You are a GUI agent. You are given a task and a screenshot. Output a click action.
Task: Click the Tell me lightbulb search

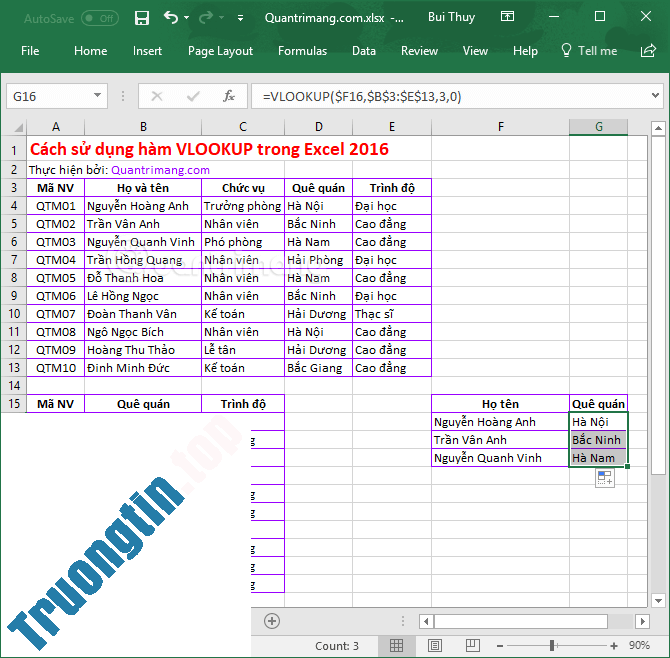[x=589, y=50]
